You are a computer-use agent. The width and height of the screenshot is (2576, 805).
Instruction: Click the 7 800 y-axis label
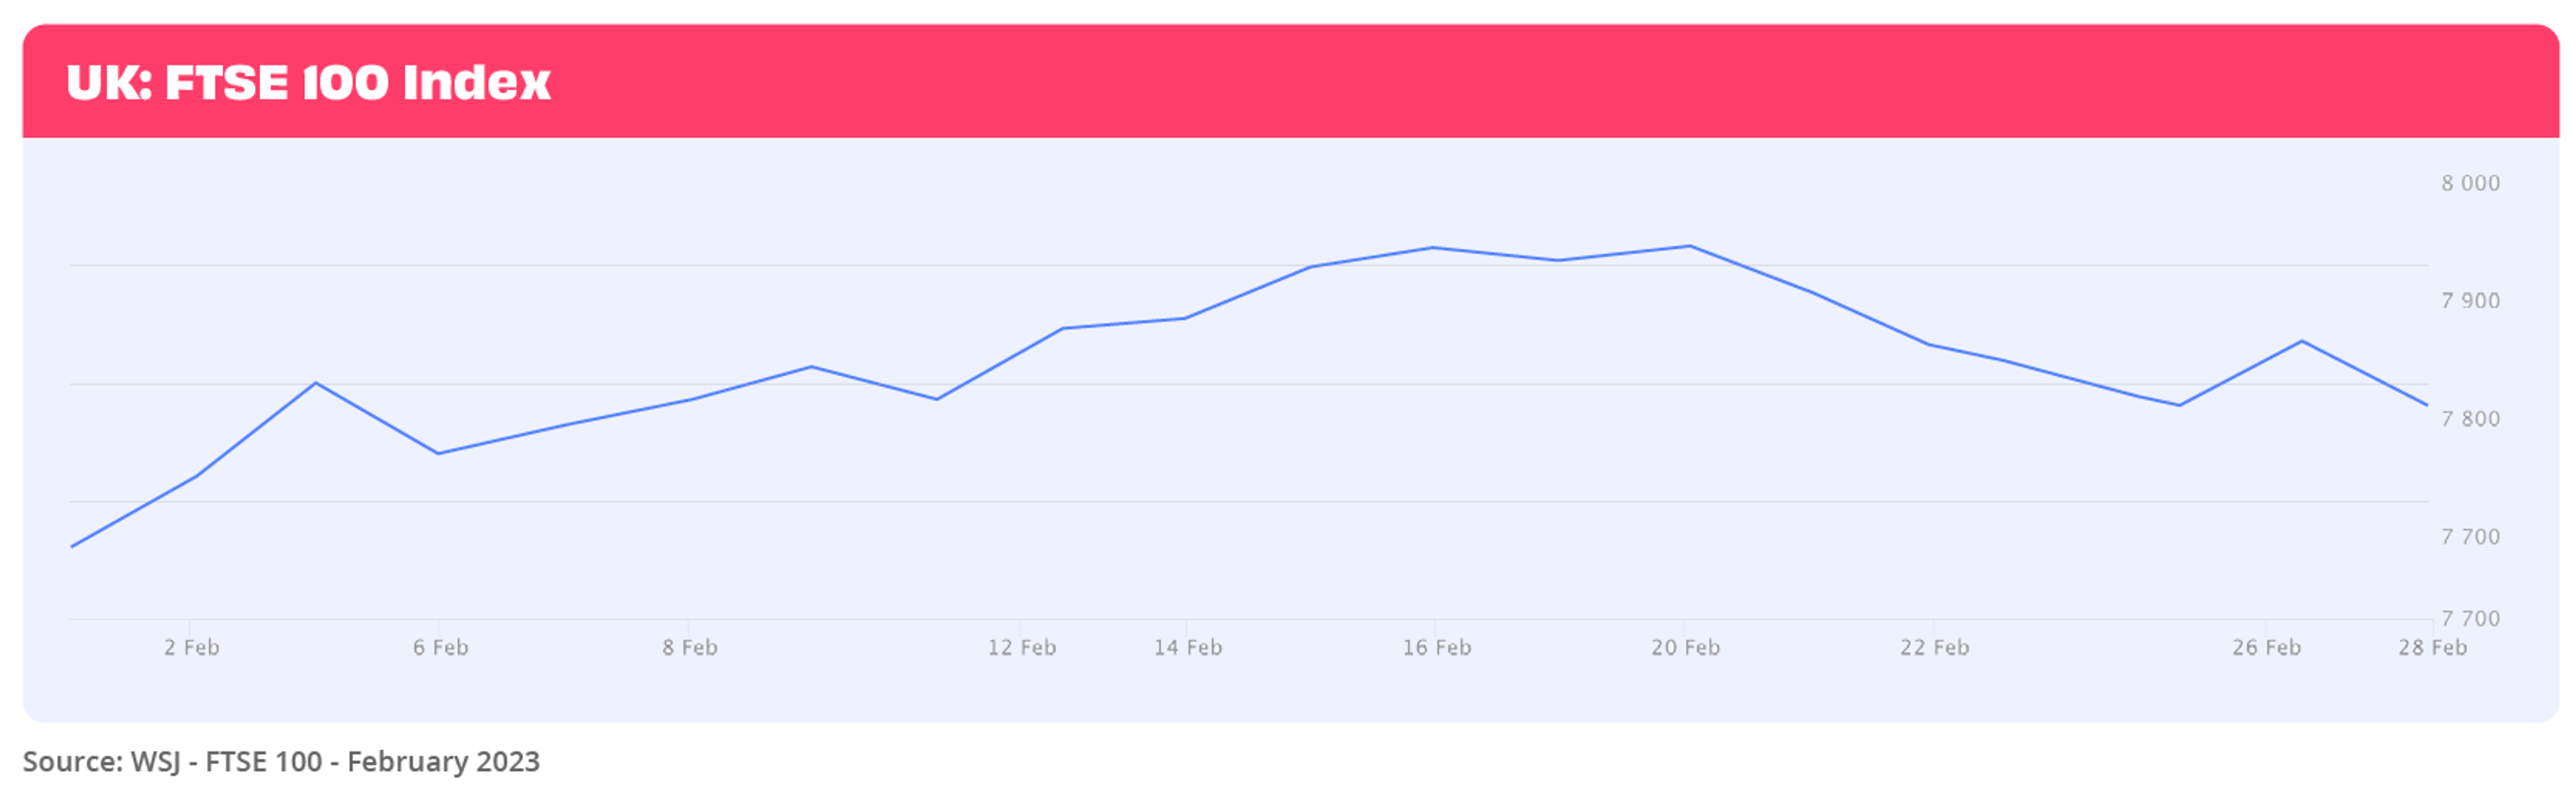[x=2470, y=420]
